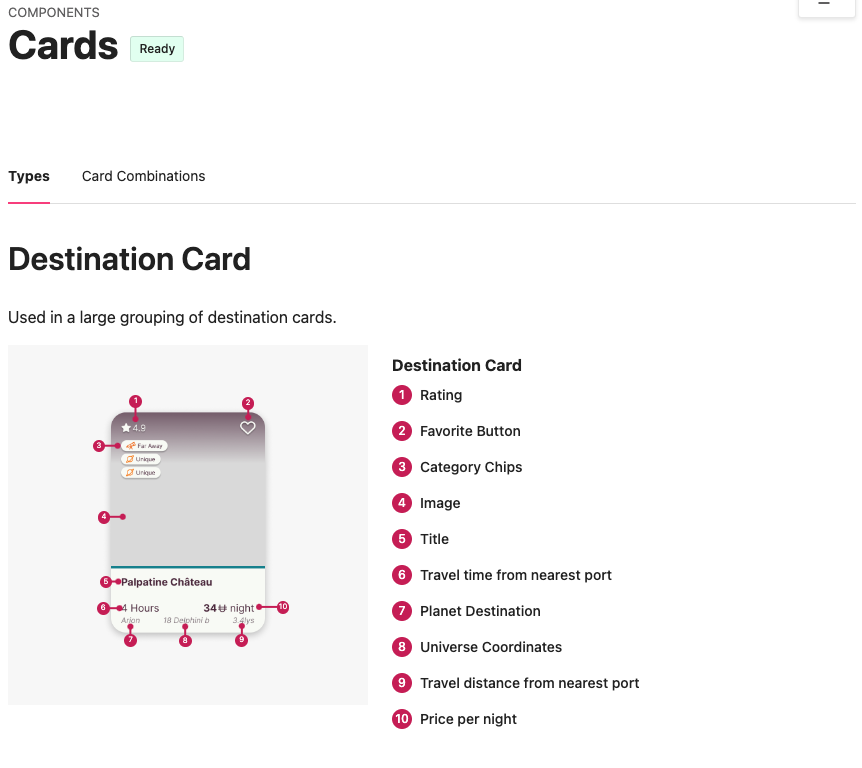Click legend badge 4 beside Image
The height and width of the screenshot is (768, 862).
(x=402, y=503)
